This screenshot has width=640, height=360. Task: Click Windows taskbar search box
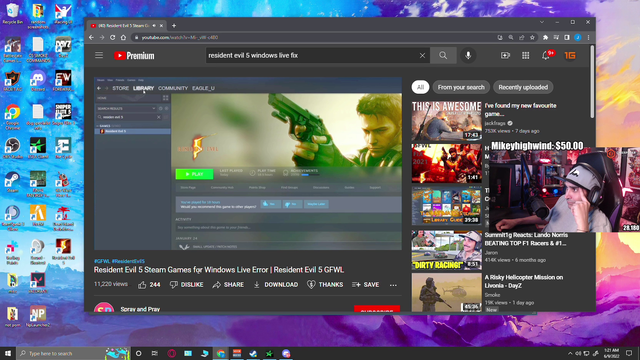[x=73, y=353]
